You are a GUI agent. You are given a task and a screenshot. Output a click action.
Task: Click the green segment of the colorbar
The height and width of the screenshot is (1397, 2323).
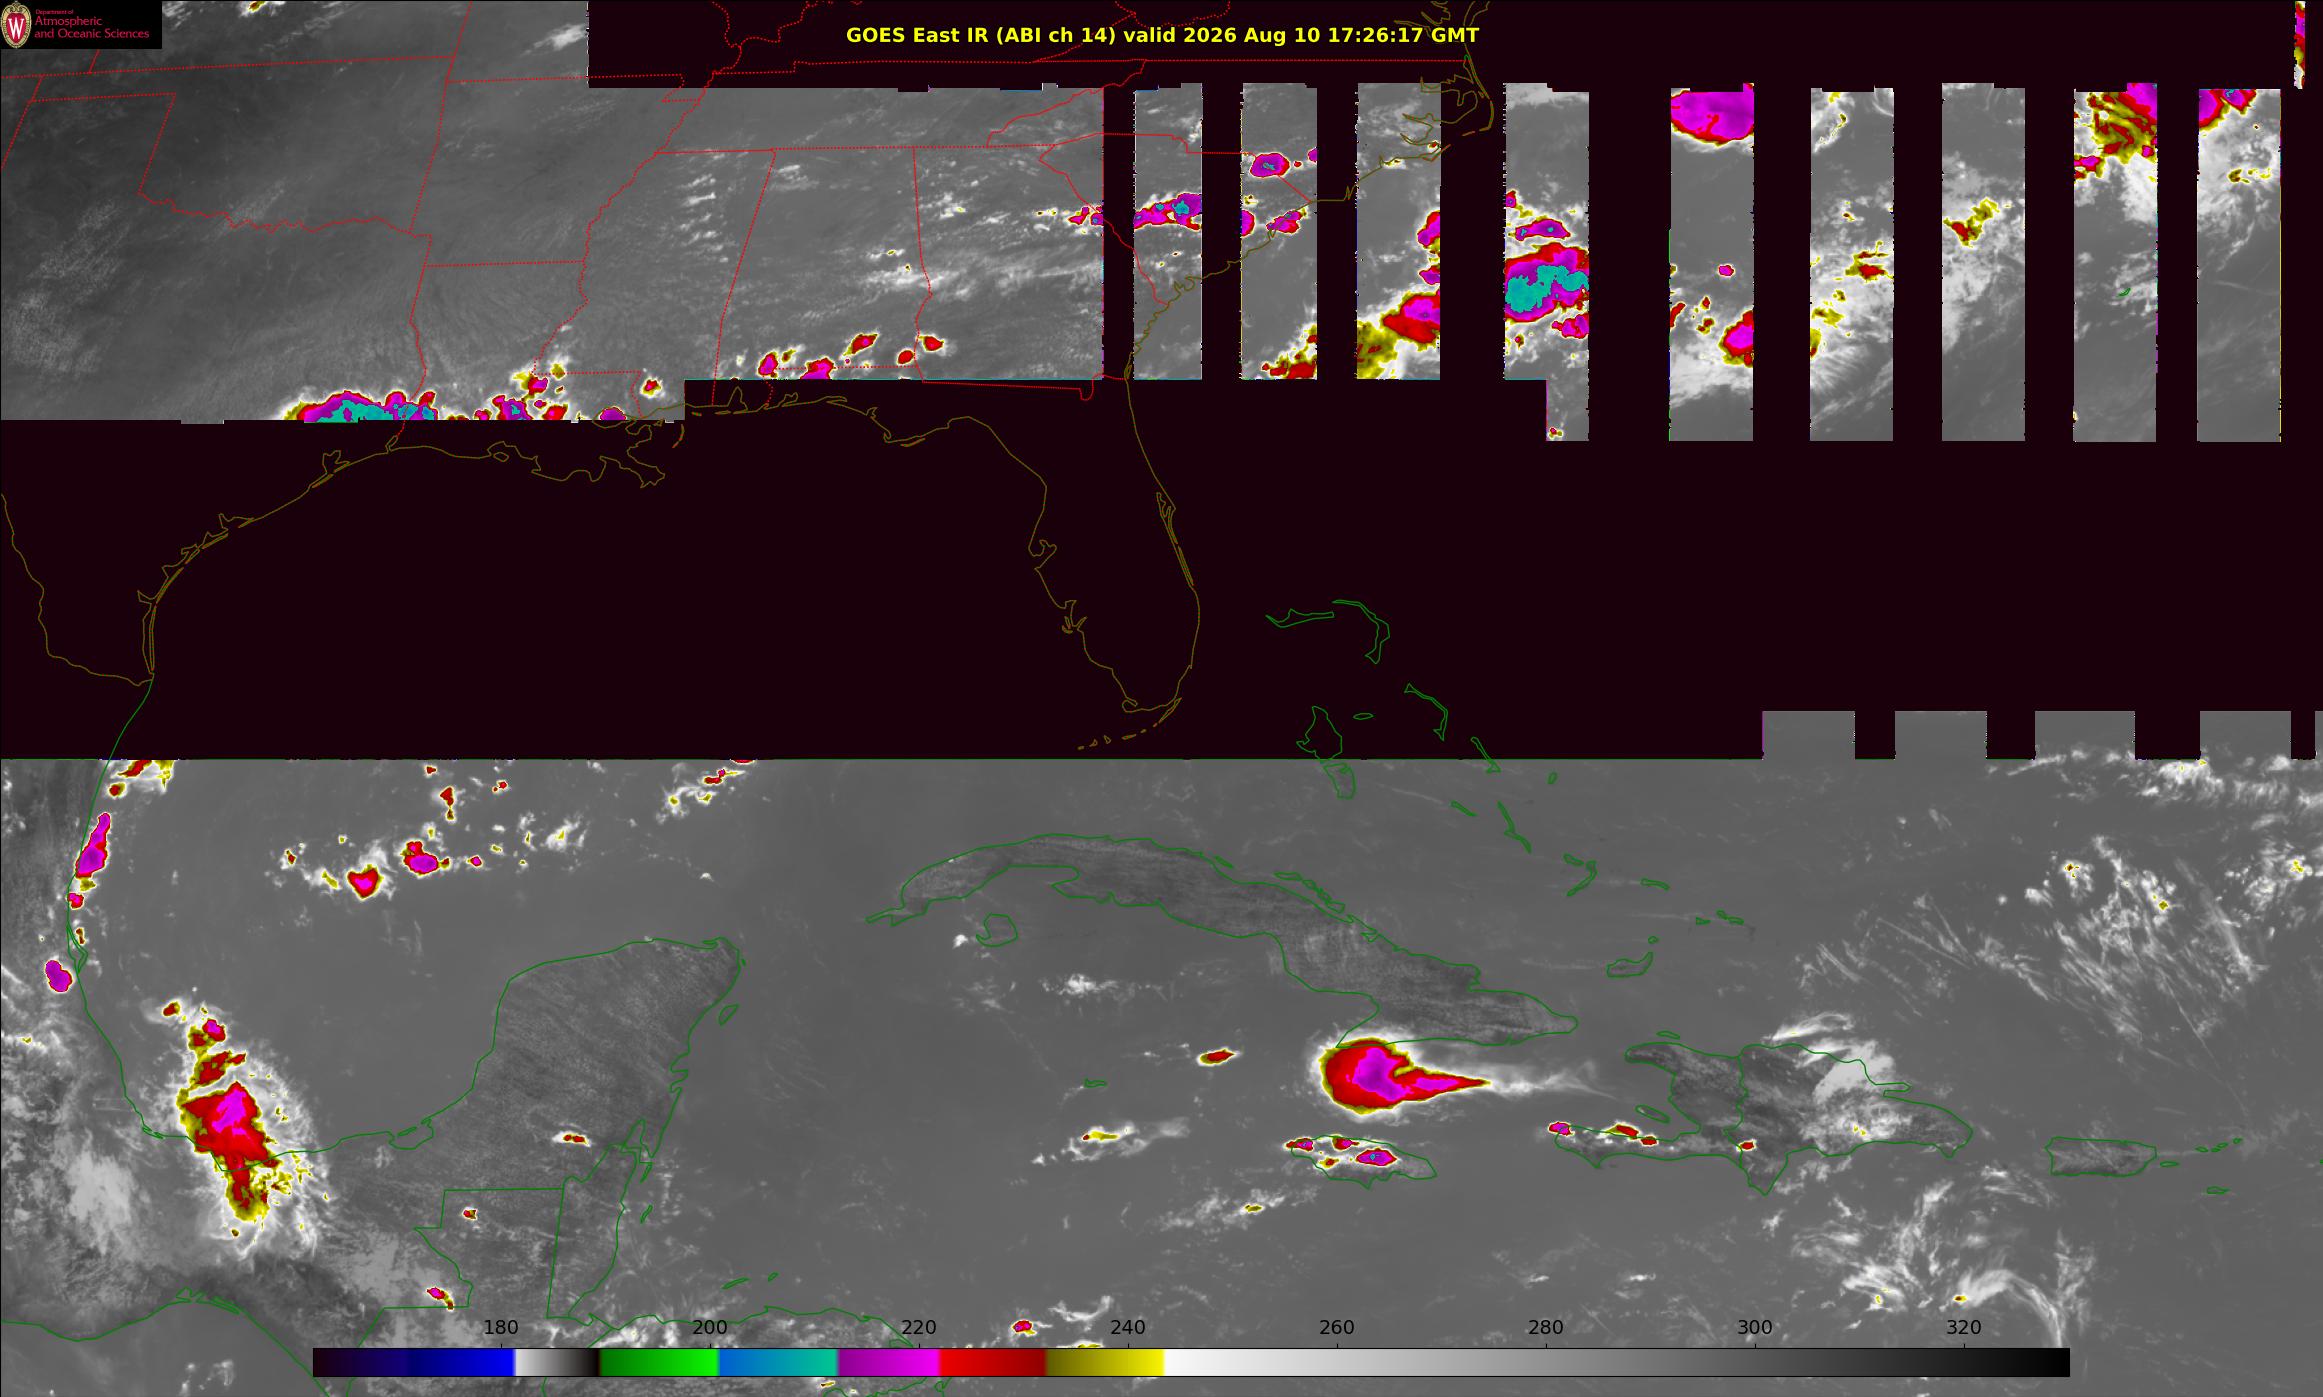[659, 1362]
